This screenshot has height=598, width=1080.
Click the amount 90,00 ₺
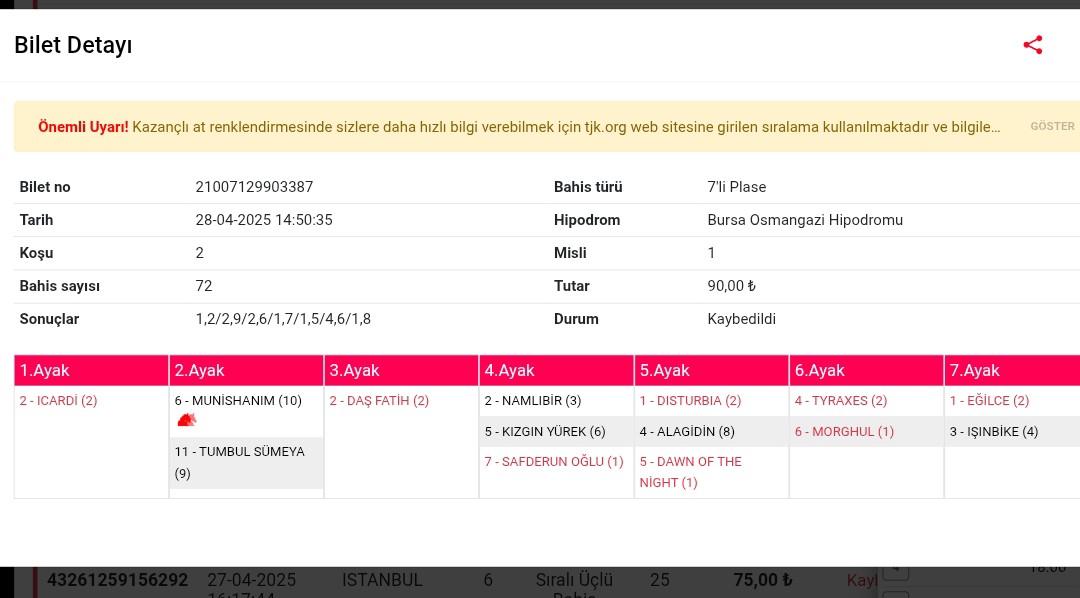[x=731, y=286]
